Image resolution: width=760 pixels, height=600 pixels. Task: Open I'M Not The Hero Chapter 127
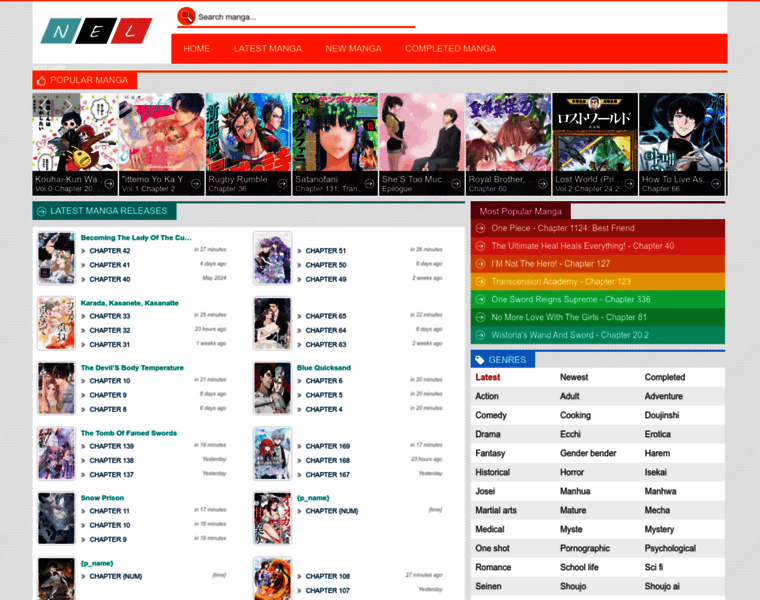pyautogui.click(x=551, y=264)
